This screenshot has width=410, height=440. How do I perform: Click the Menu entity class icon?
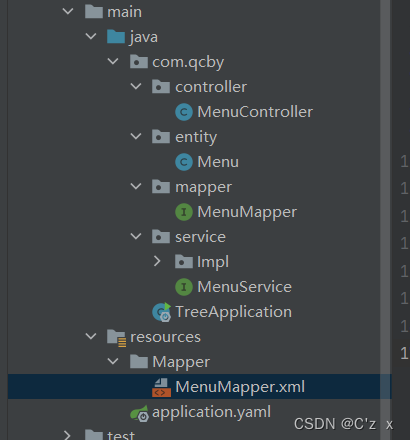pyautogui.click(x=184, y=162)
